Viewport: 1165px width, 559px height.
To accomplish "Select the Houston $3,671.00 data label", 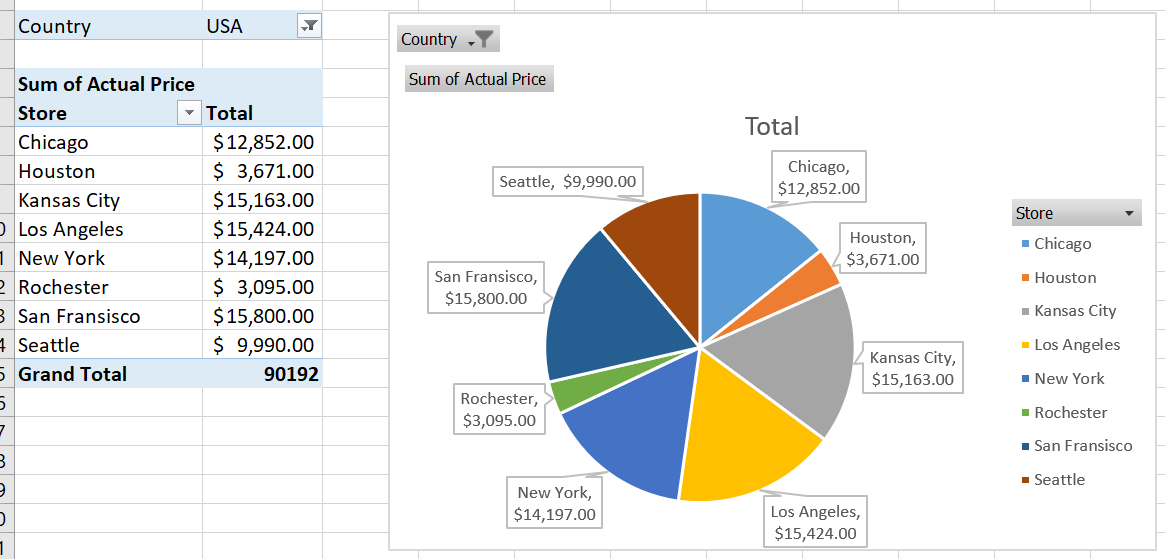I will (x=882, y=249).
